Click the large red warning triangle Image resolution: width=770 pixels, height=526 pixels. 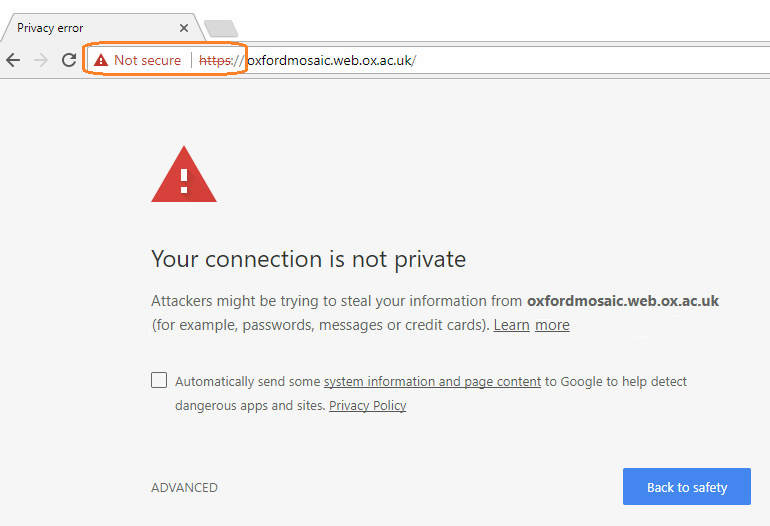[x=184, y=175]
